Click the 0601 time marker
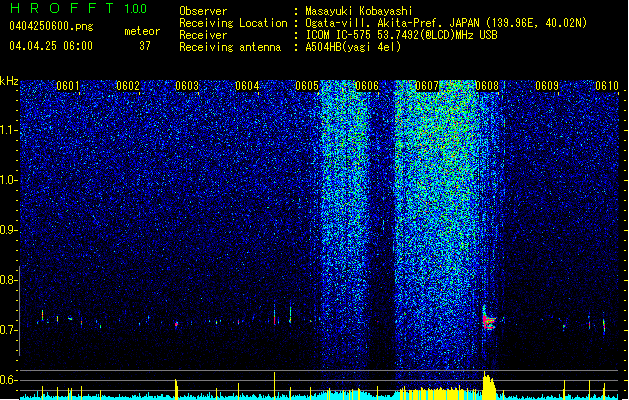Viewport: 629px width, 400px height. tap(68, 86)
